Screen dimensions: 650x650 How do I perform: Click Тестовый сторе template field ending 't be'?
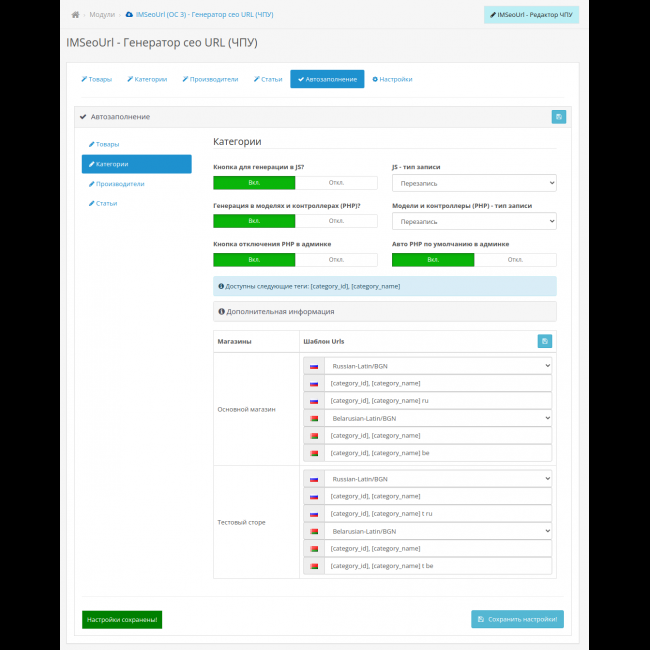pyautogui.click(x=437, y=566)
